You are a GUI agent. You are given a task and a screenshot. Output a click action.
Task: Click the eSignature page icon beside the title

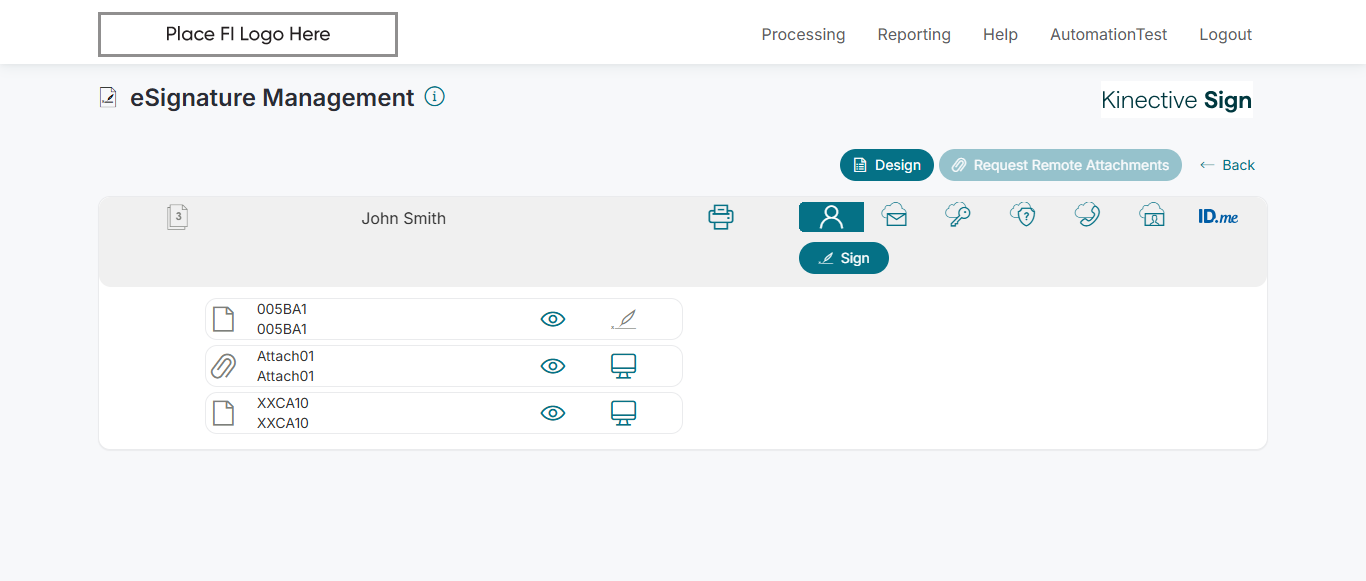[108, 97]
